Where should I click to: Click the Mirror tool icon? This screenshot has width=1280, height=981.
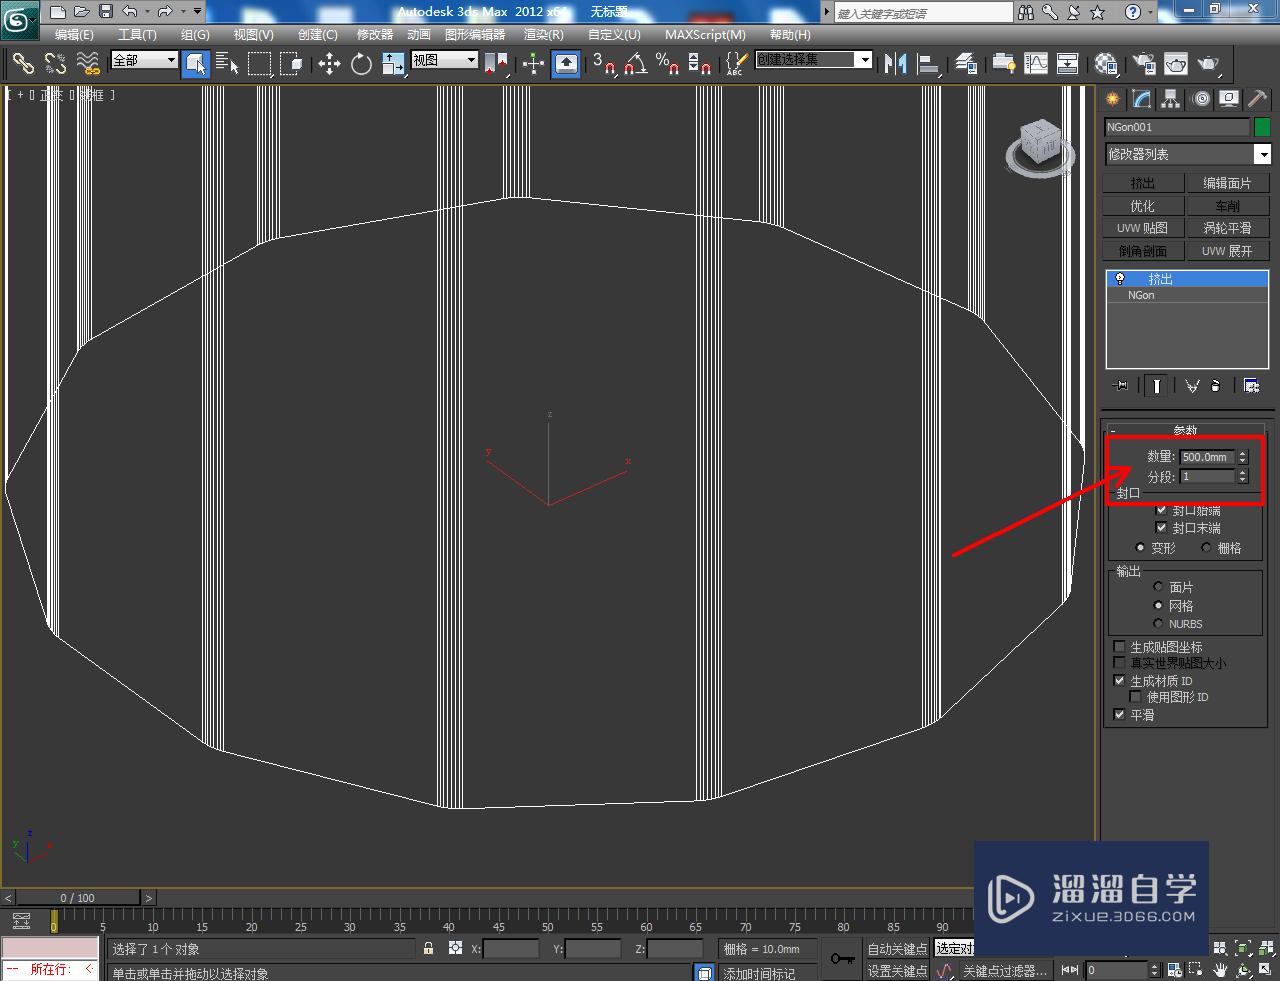895,64
